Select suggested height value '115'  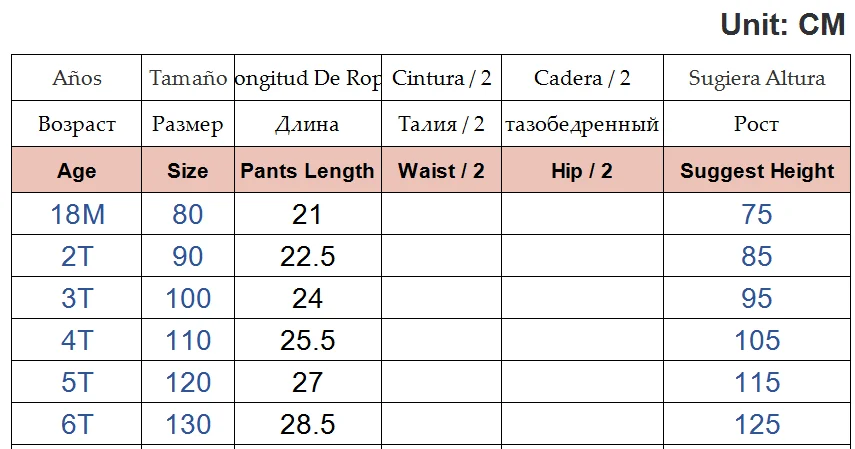(757, 382)
